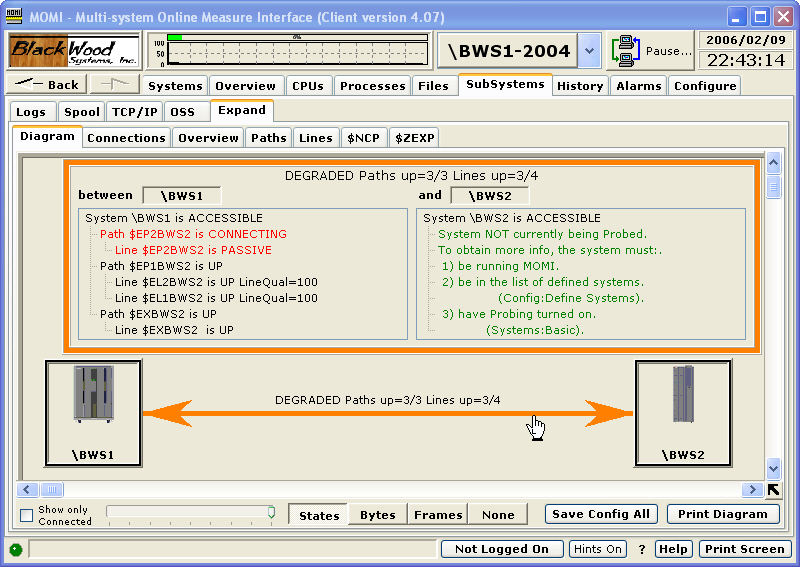Viewport: 800px width, 567px height.
Task: Toggle the Hints On button
Action: coord(598,549)
